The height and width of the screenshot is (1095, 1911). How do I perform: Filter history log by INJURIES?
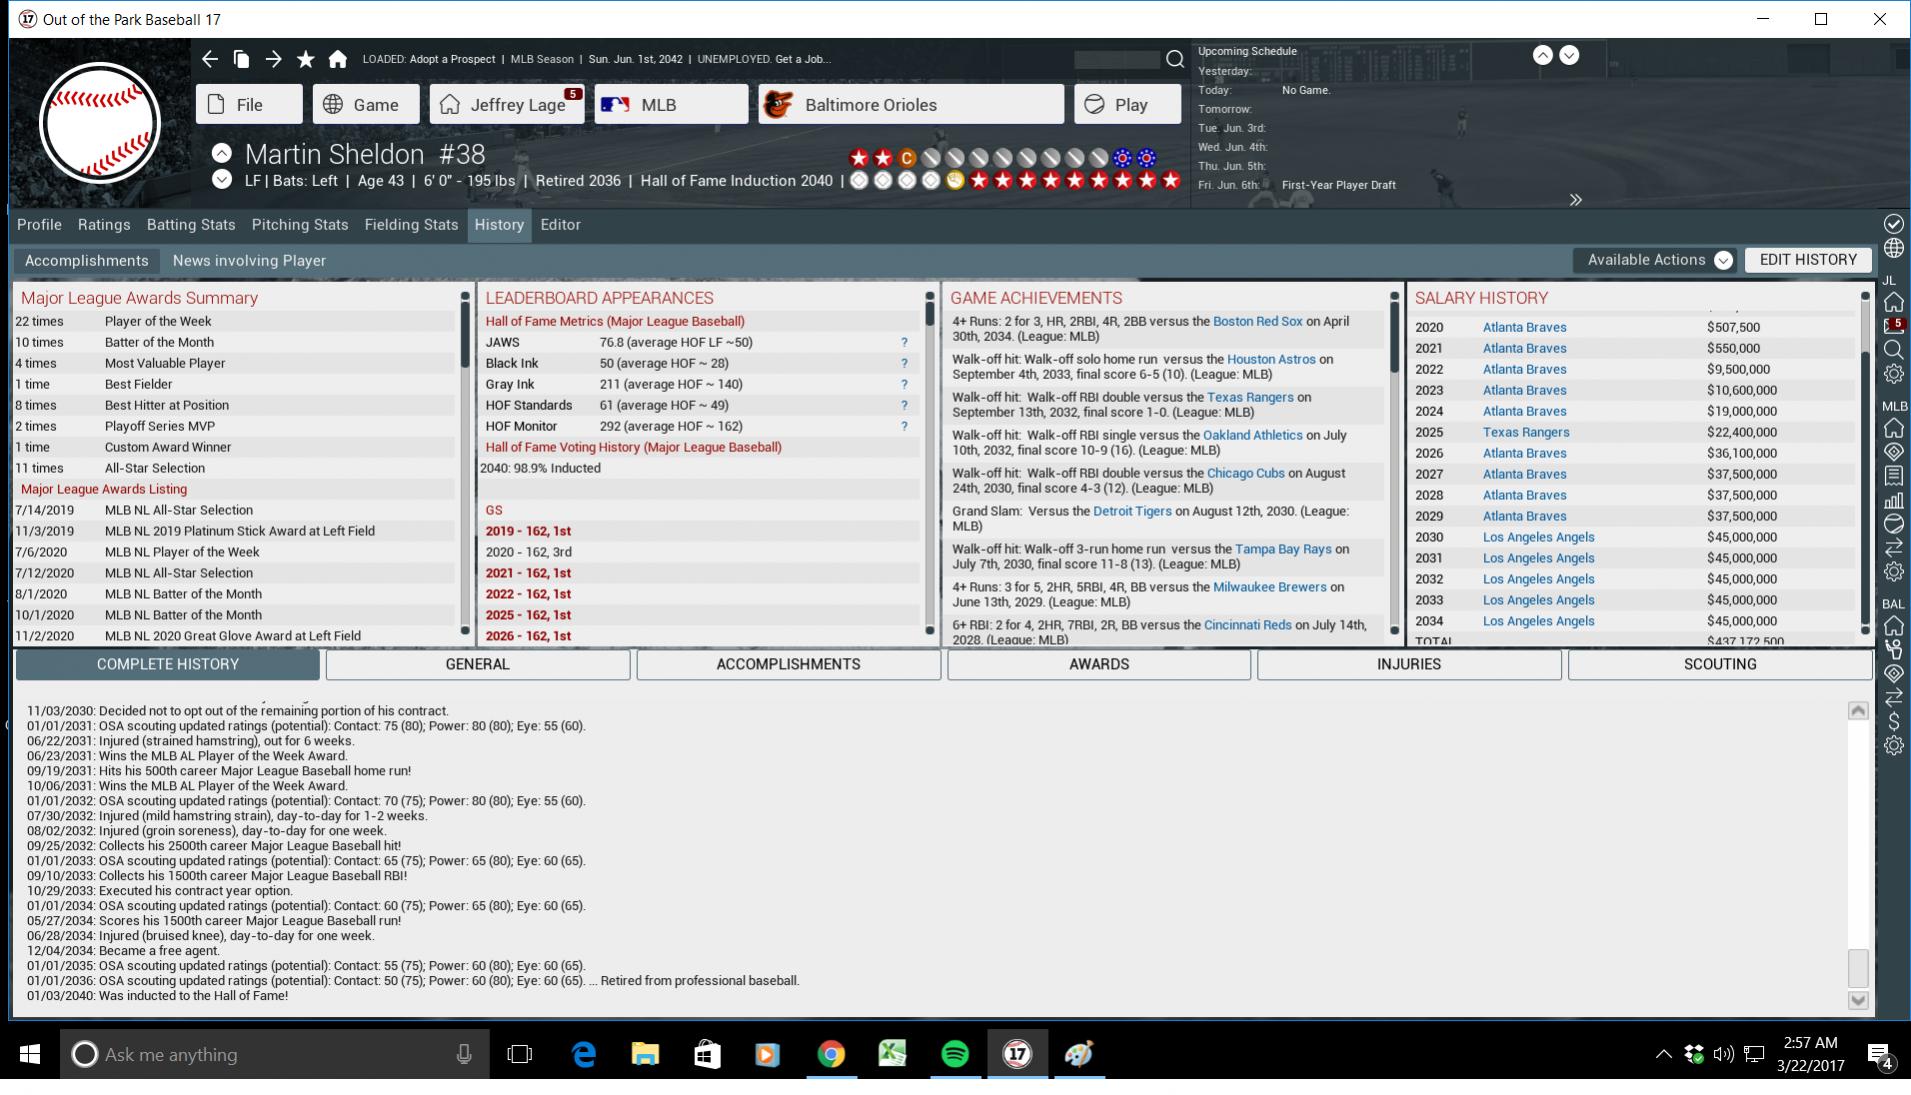(x=1409, y=664)
